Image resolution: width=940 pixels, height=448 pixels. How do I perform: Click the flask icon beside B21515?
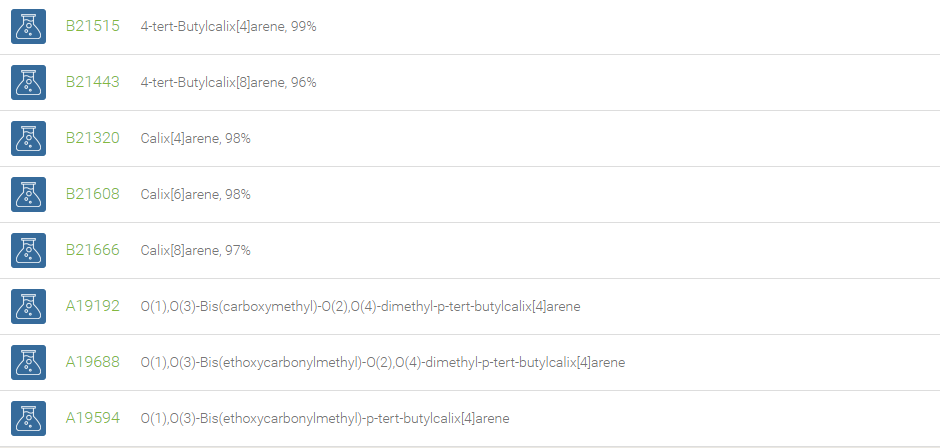click(28, 26)
